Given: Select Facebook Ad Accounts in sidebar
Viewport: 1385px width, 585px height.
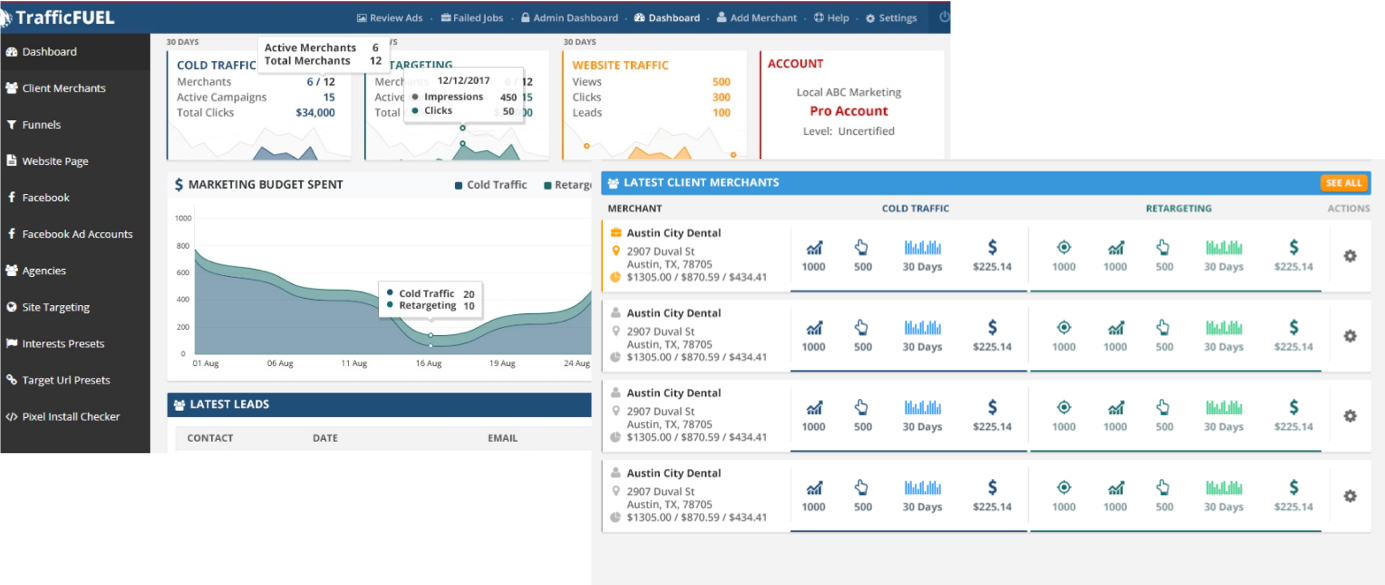Looking at the screenshot, I should [77, 234].
